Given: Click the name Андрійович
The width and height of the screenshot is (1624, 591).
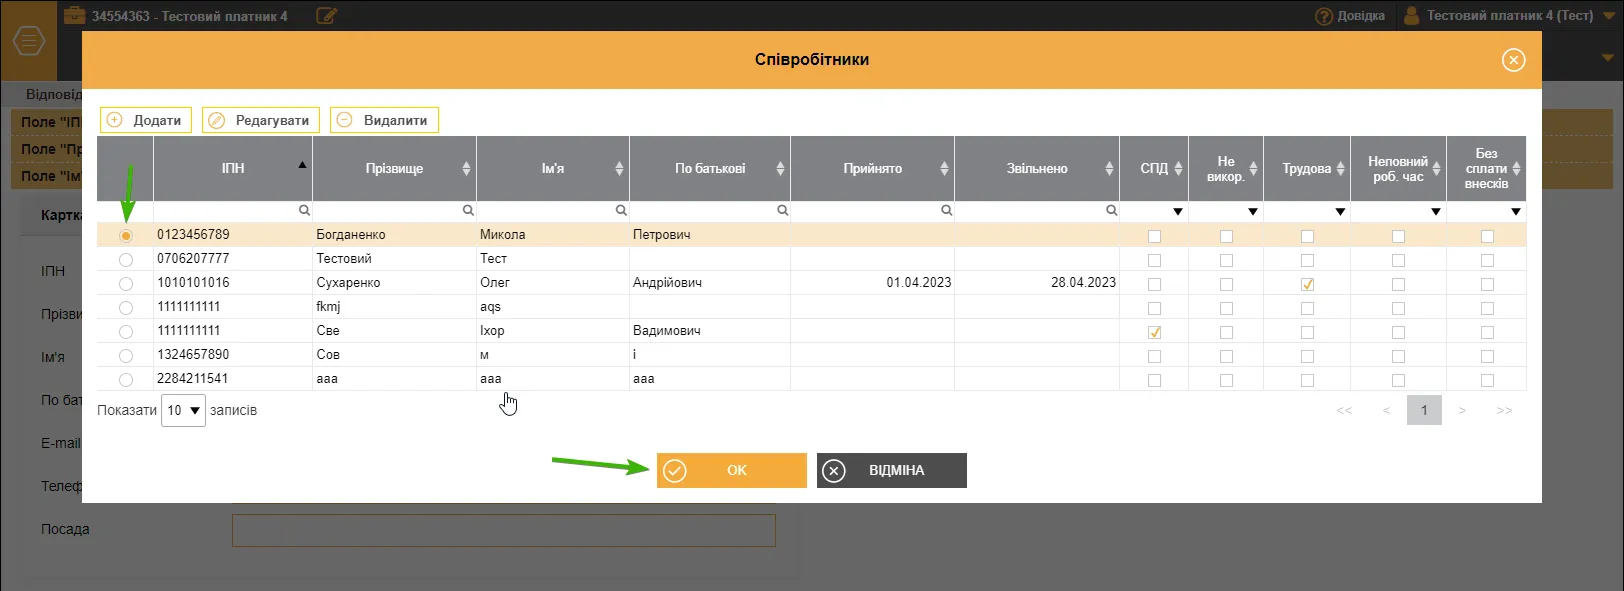Looking at the screenshot, I should tap(667, 282).
